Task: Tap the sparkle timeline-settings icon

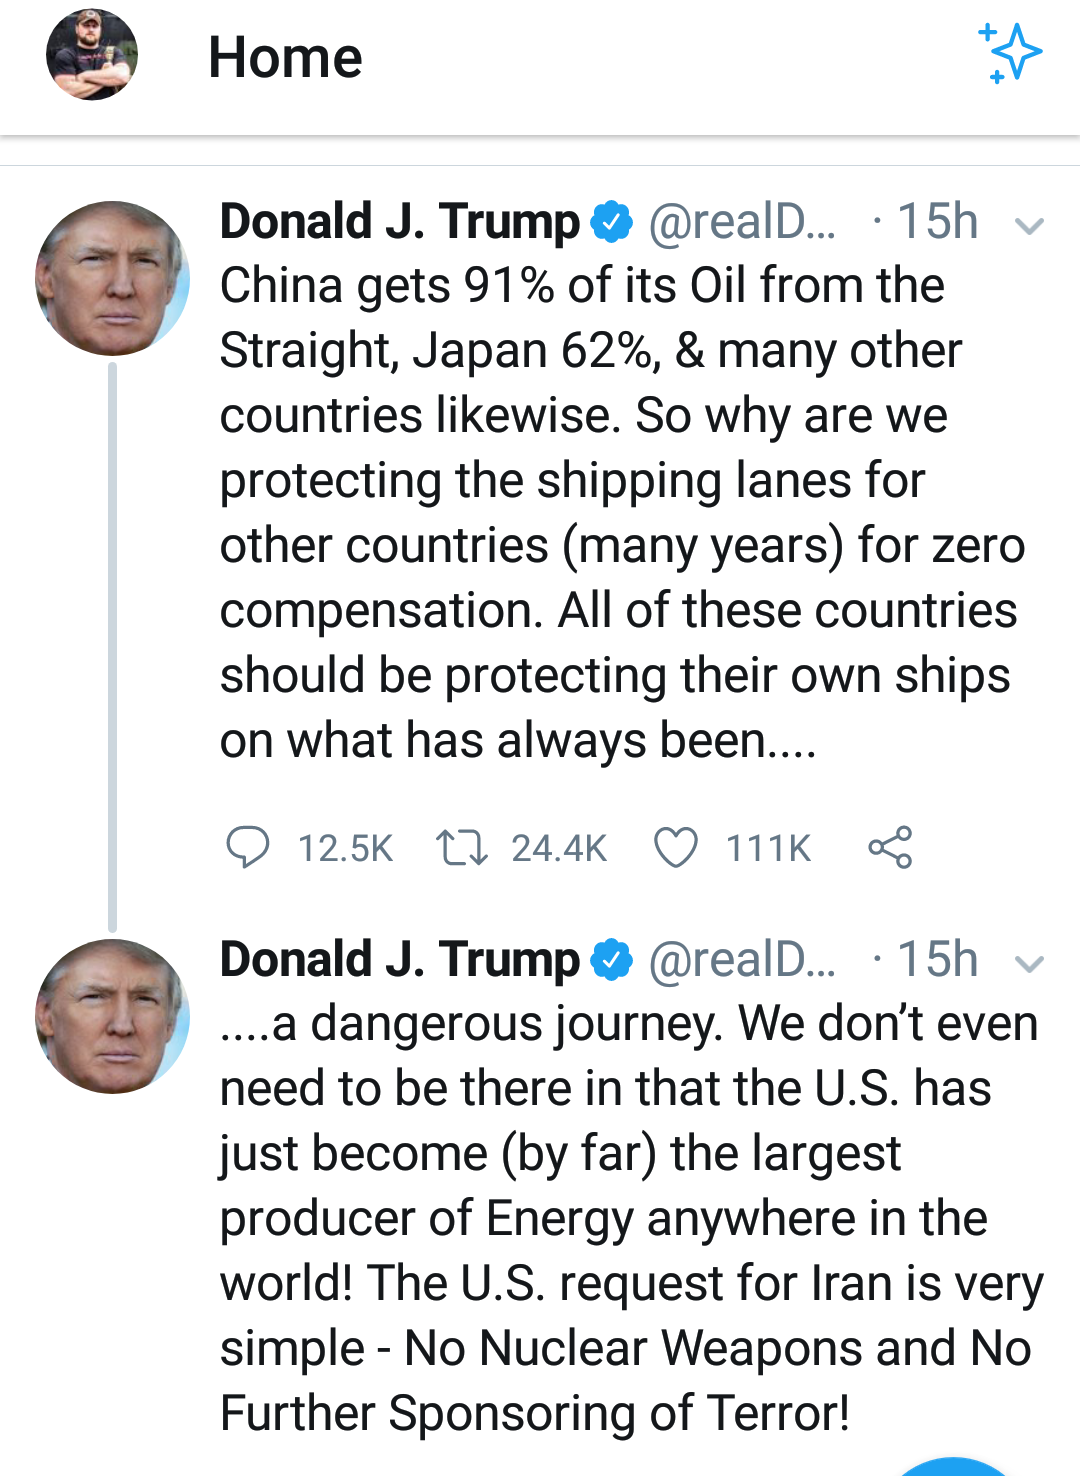Action: coord(1010,52)
